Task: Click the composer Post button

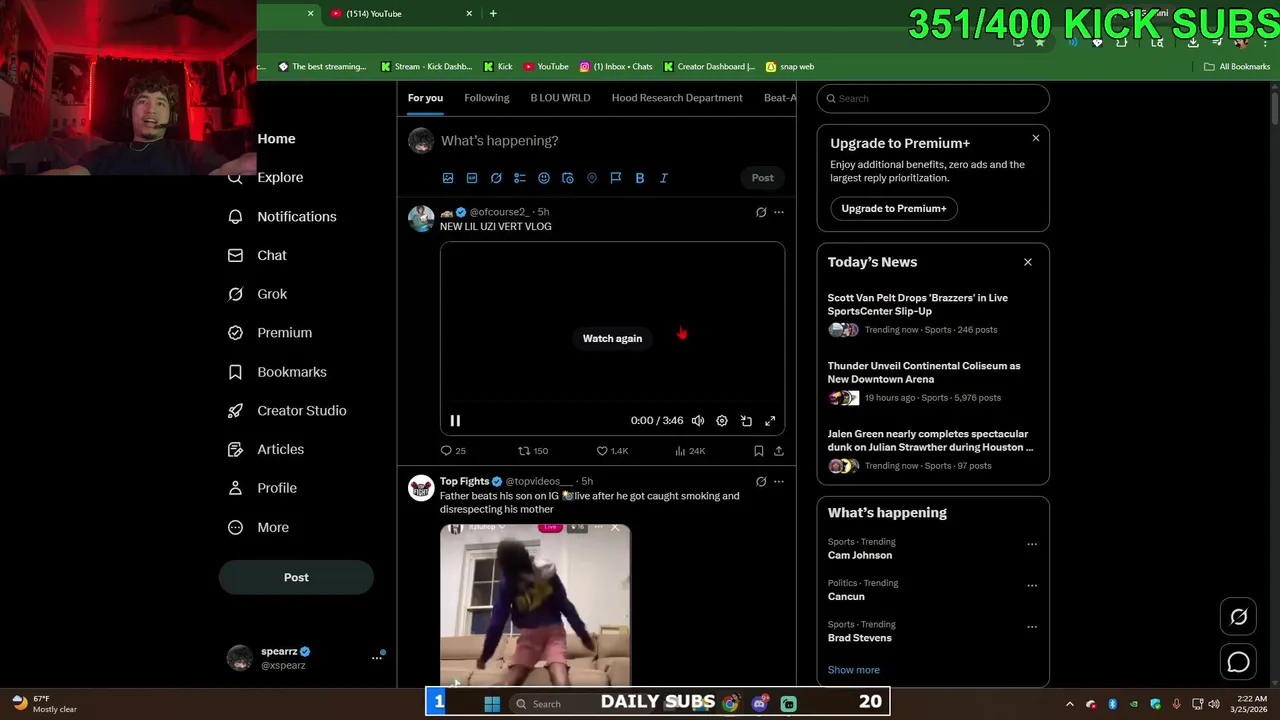Action: tap(762, 178)
